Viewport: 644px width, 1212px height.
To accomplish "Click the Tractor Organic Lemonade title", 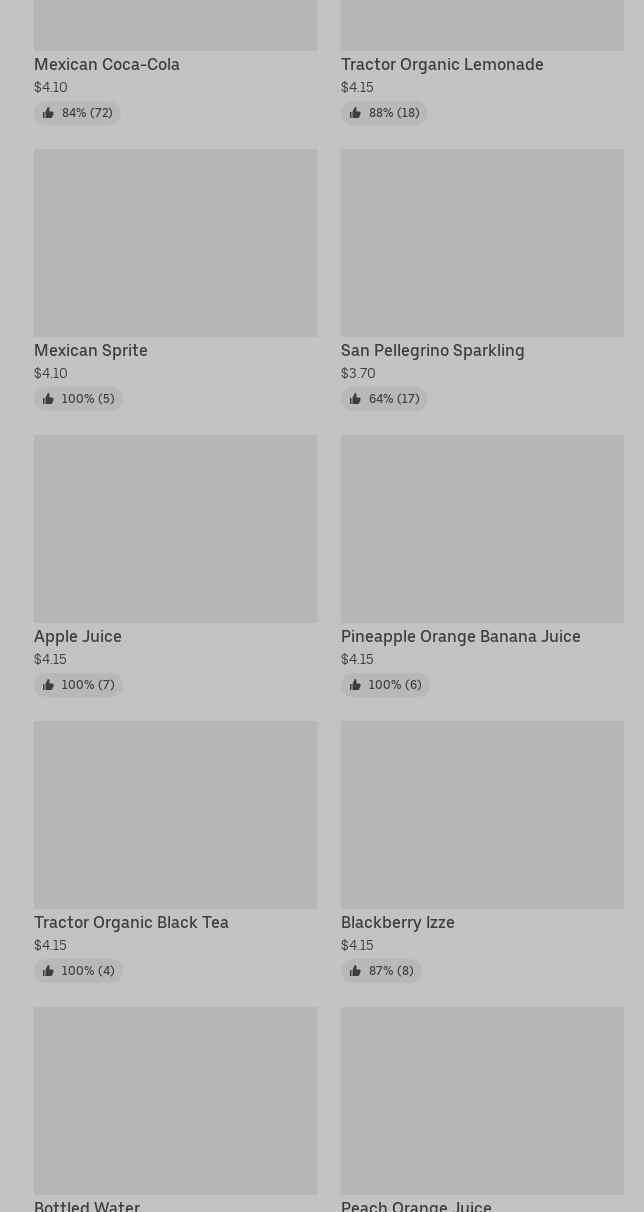I will [442, 64].
